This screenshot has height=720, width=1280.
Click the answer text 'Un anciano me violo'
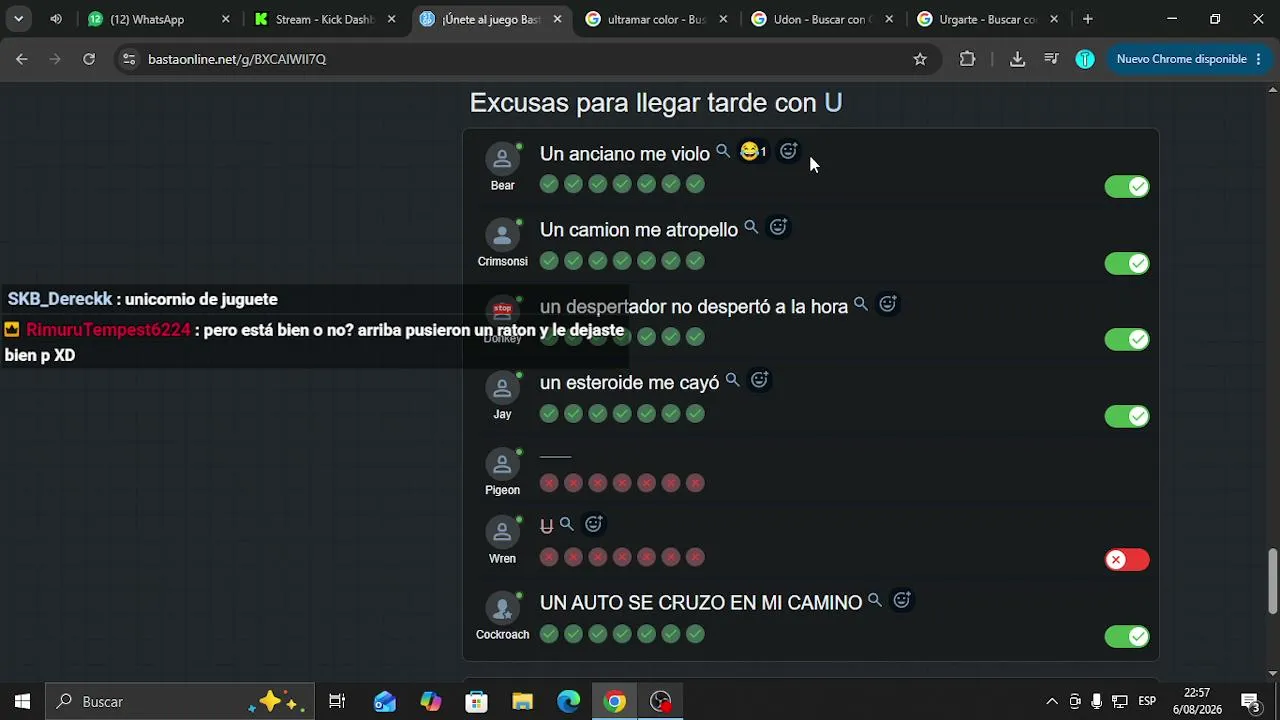[x=624, y=154]
